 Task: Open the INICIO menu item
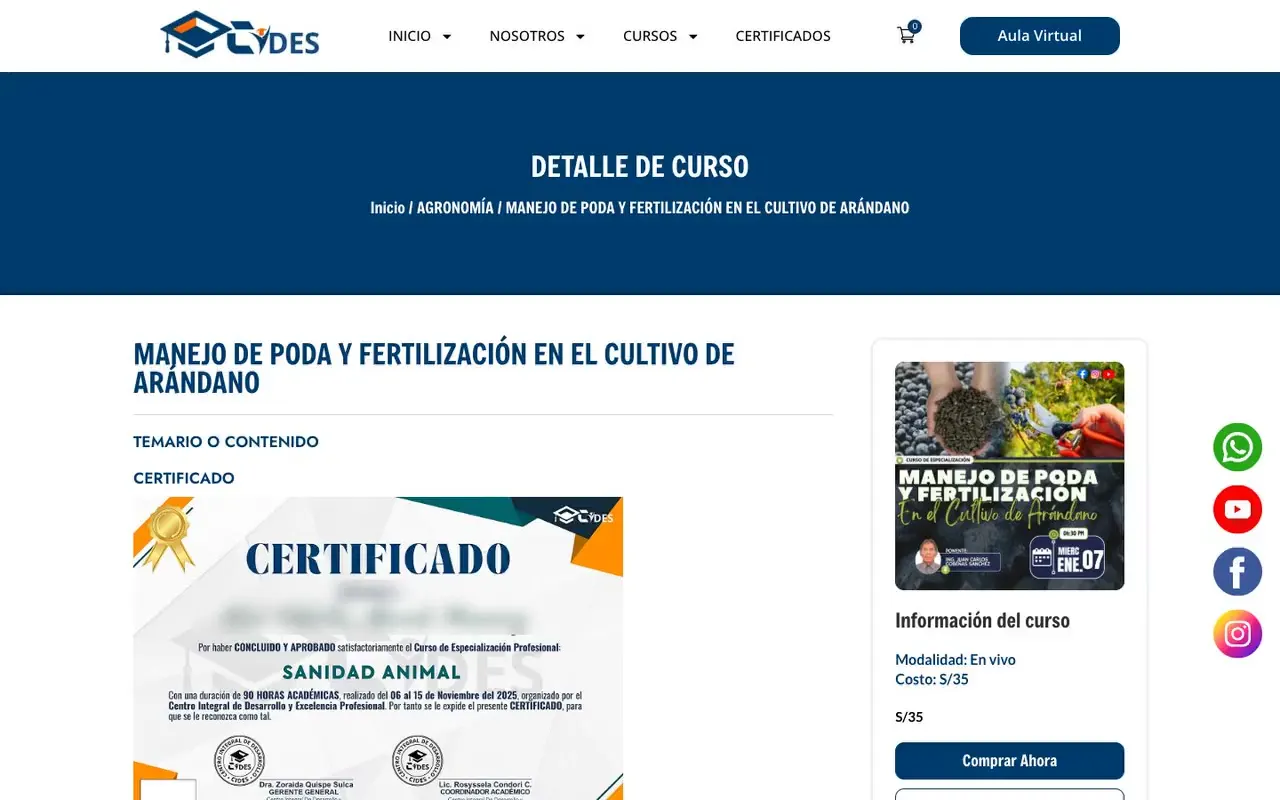pos(409,36)
